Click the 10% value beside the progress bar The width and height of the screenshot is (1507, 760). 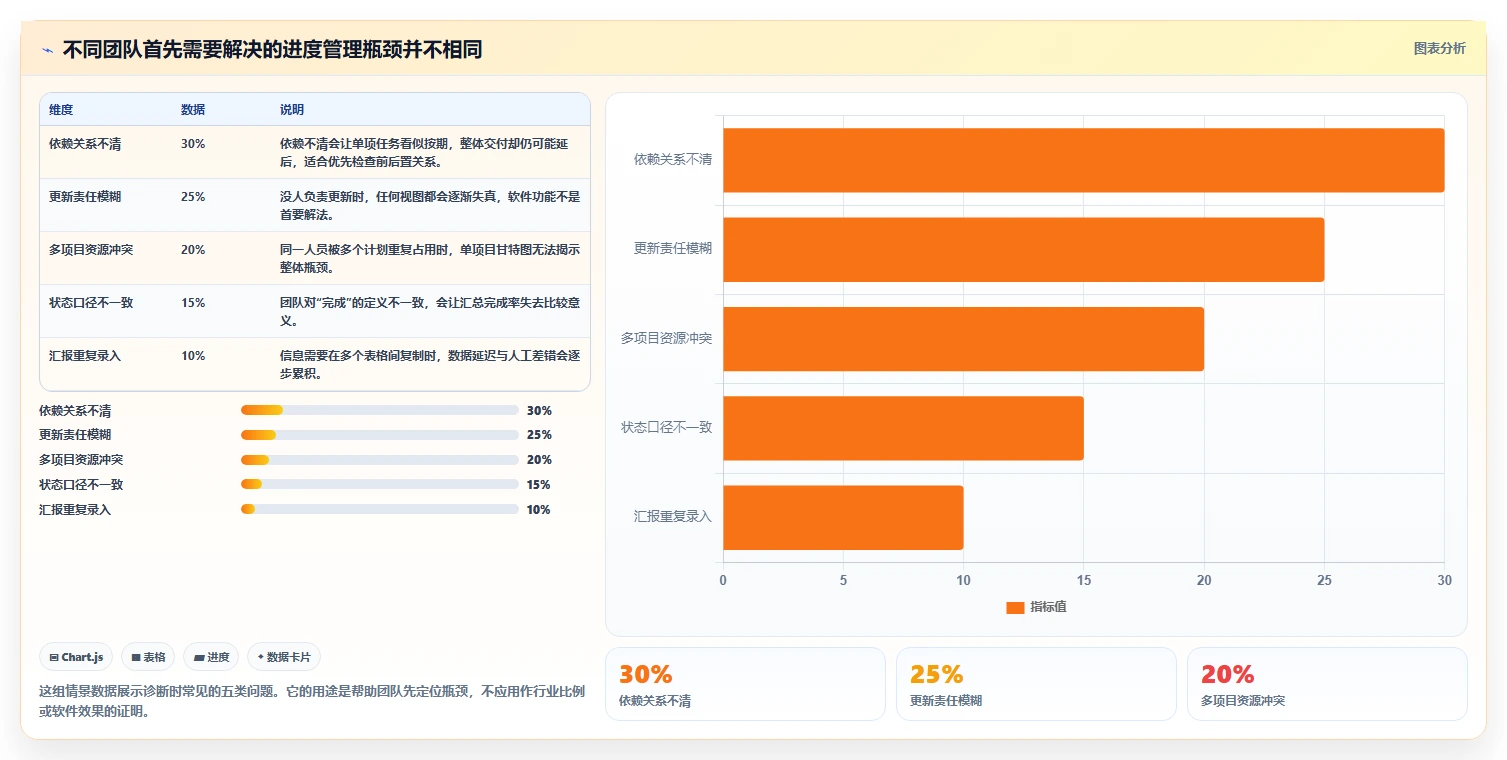click(539, 510)
